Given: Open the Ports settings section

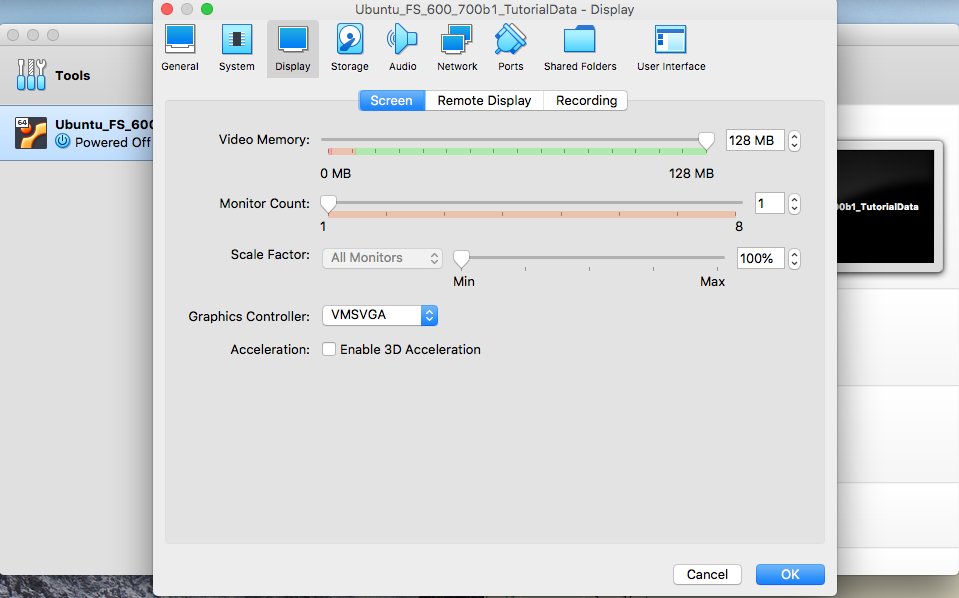Looking at the screenshot, I should point(510,48).
